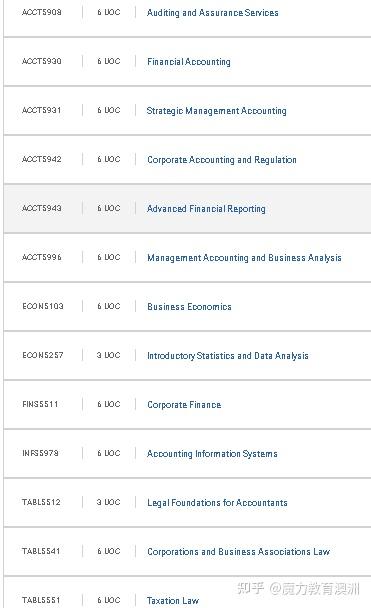The height and width of the screenshot is (608, 371).
Task: Open Financial Accounting course link
Action: [189, 62]
